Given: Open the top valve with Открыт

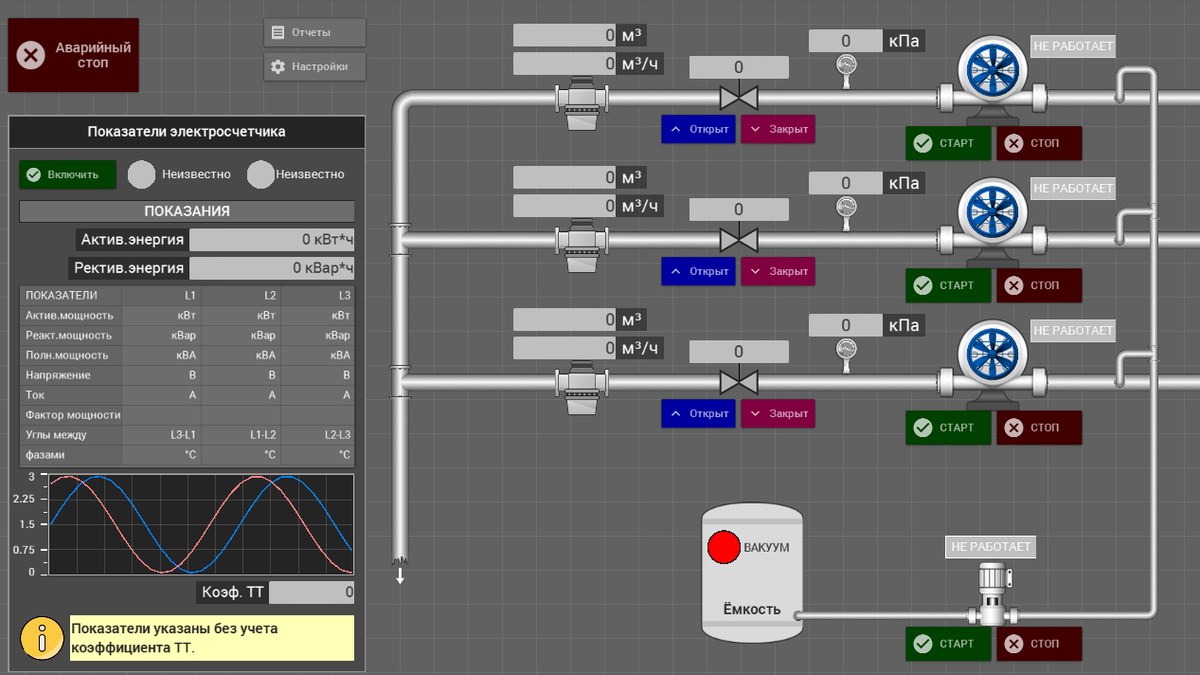Looking at the screenshot, I should point(698,129).
